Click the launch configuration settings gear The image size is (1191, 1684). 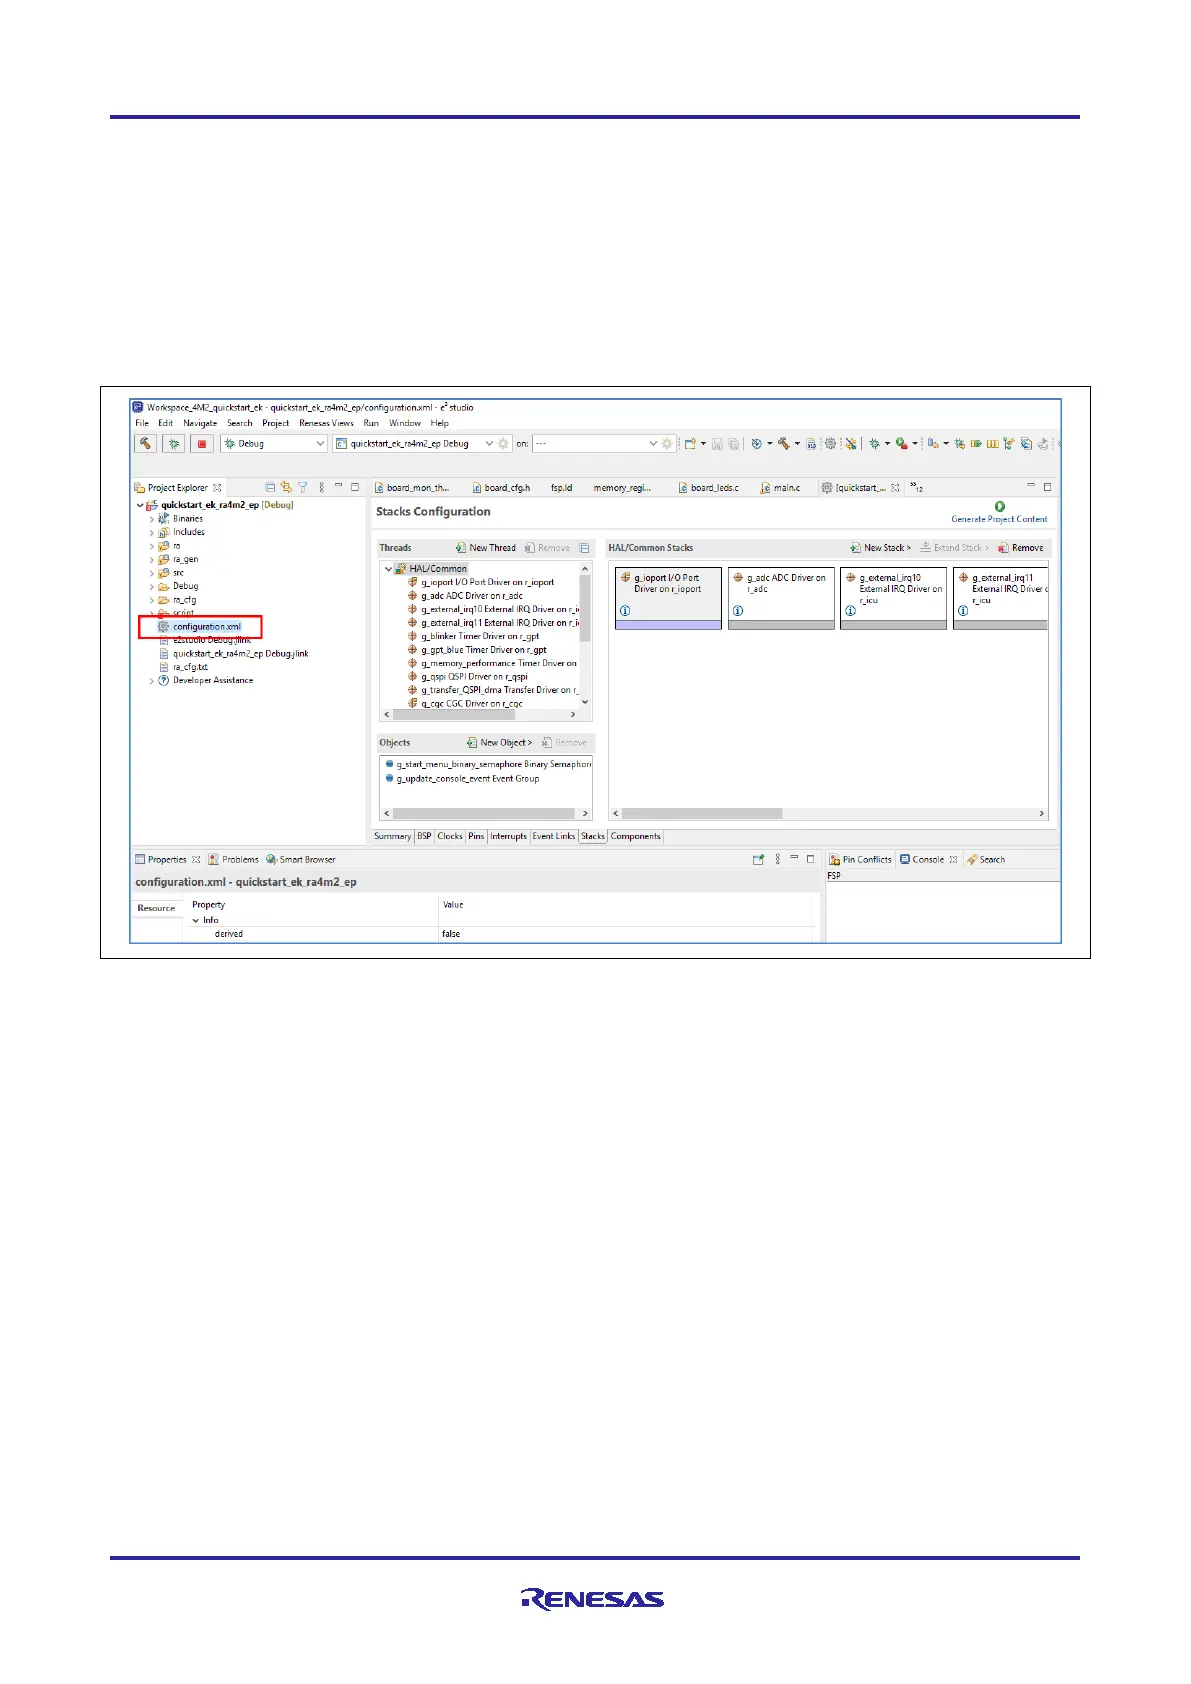pos(504,443)
